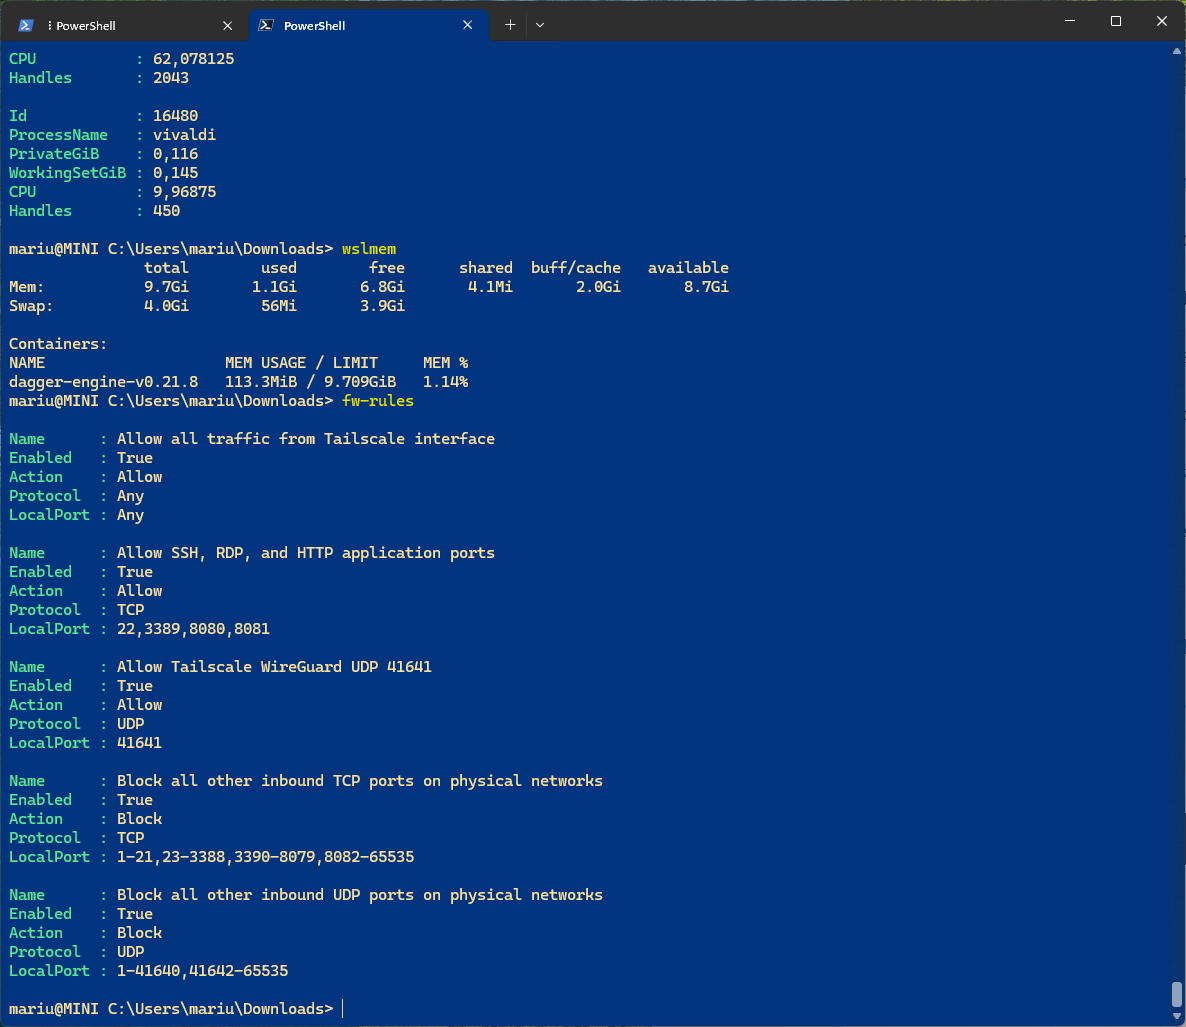
Task: Click Mem total value 9.7Gi
Action: pos(166,287)
